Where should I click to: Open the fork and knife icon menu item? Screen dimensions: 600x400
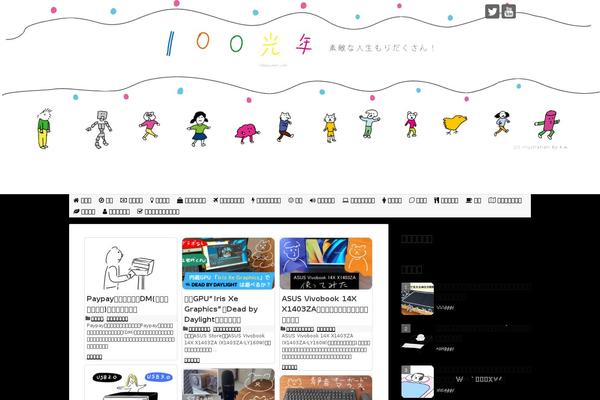(446, 200)
